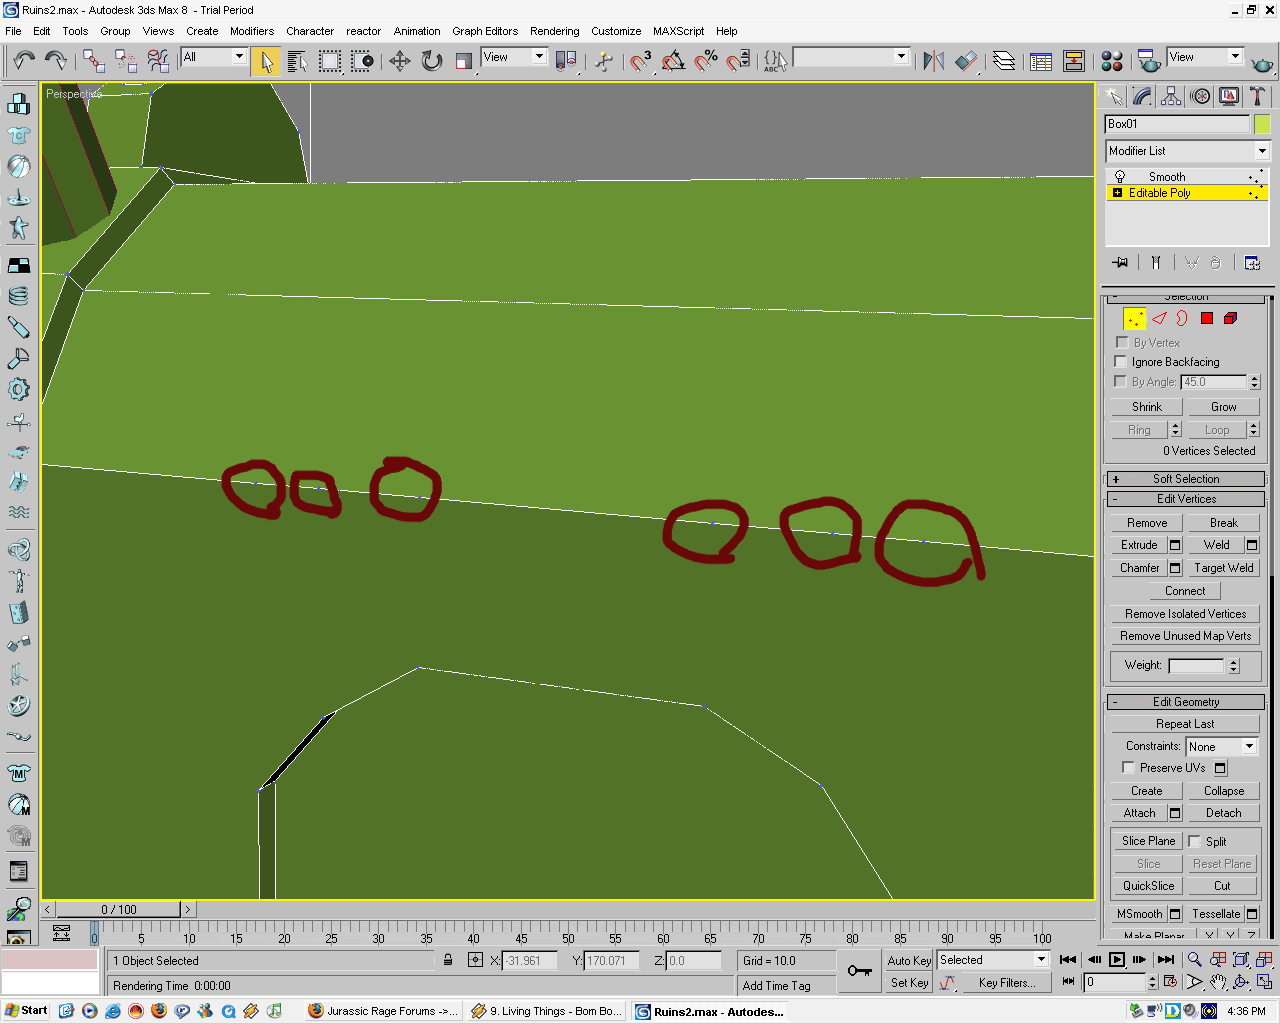
Task: Click the Play Animation button
Action: coord(1117,959)
